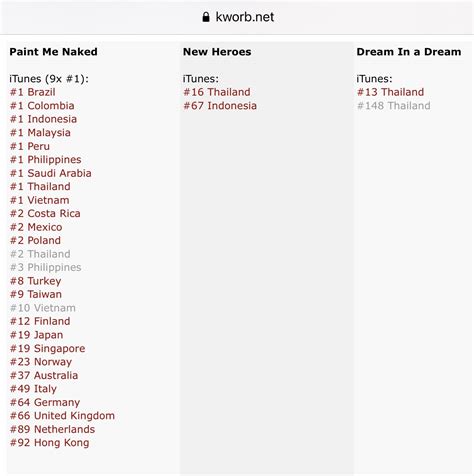Select the kworb.net address bar
The width and height of the screenshot is (474, 476).
click(237, 17)
